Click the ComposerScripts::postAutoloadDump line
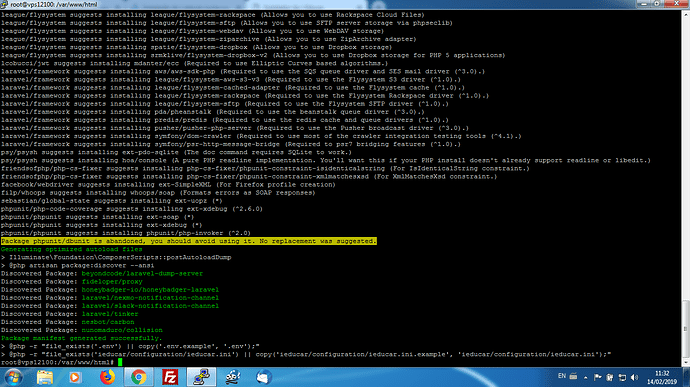Viewport: 690px width, 387px height. (x=116, y=257)
